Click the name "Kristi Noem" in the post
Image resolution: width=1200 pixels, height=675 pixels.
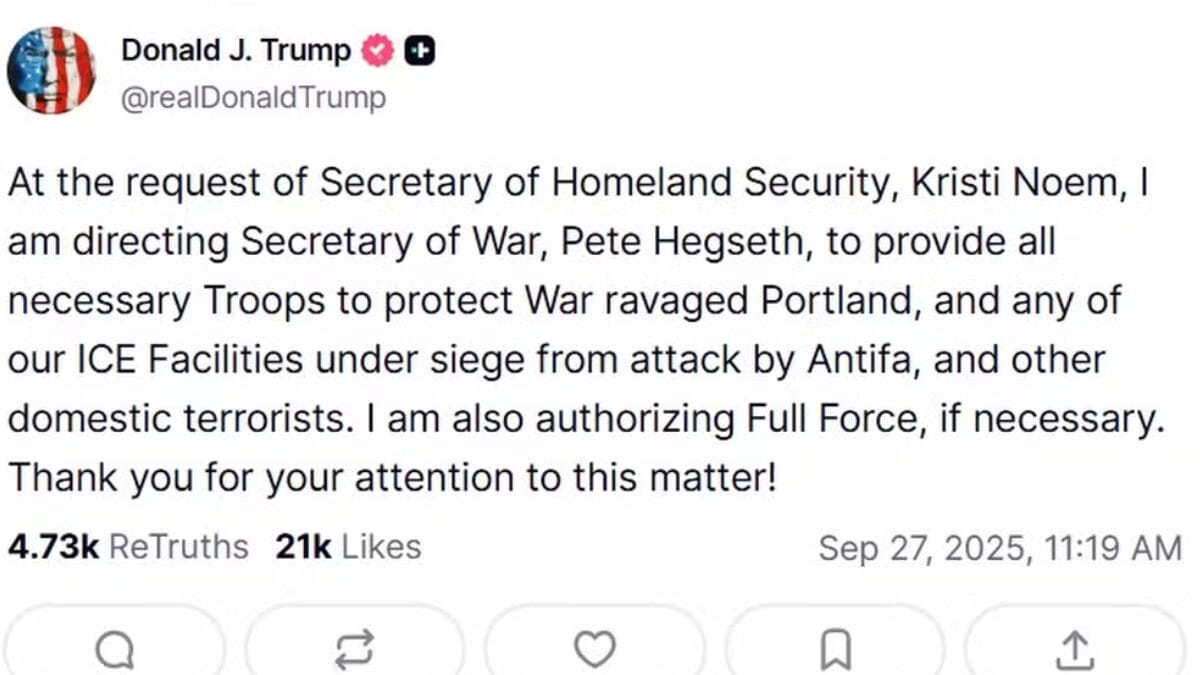coord(1015,185)
